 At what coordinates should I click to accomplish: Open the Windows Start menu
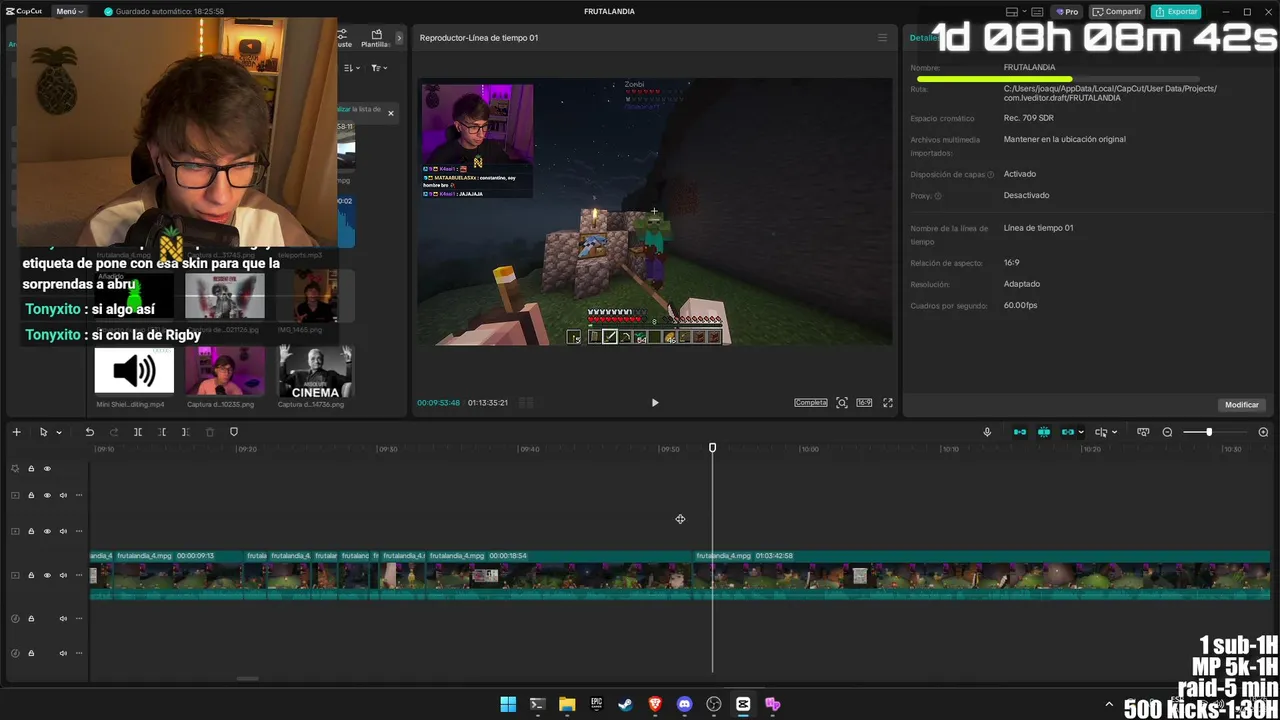pyautogui.click(x=508, y=704)
